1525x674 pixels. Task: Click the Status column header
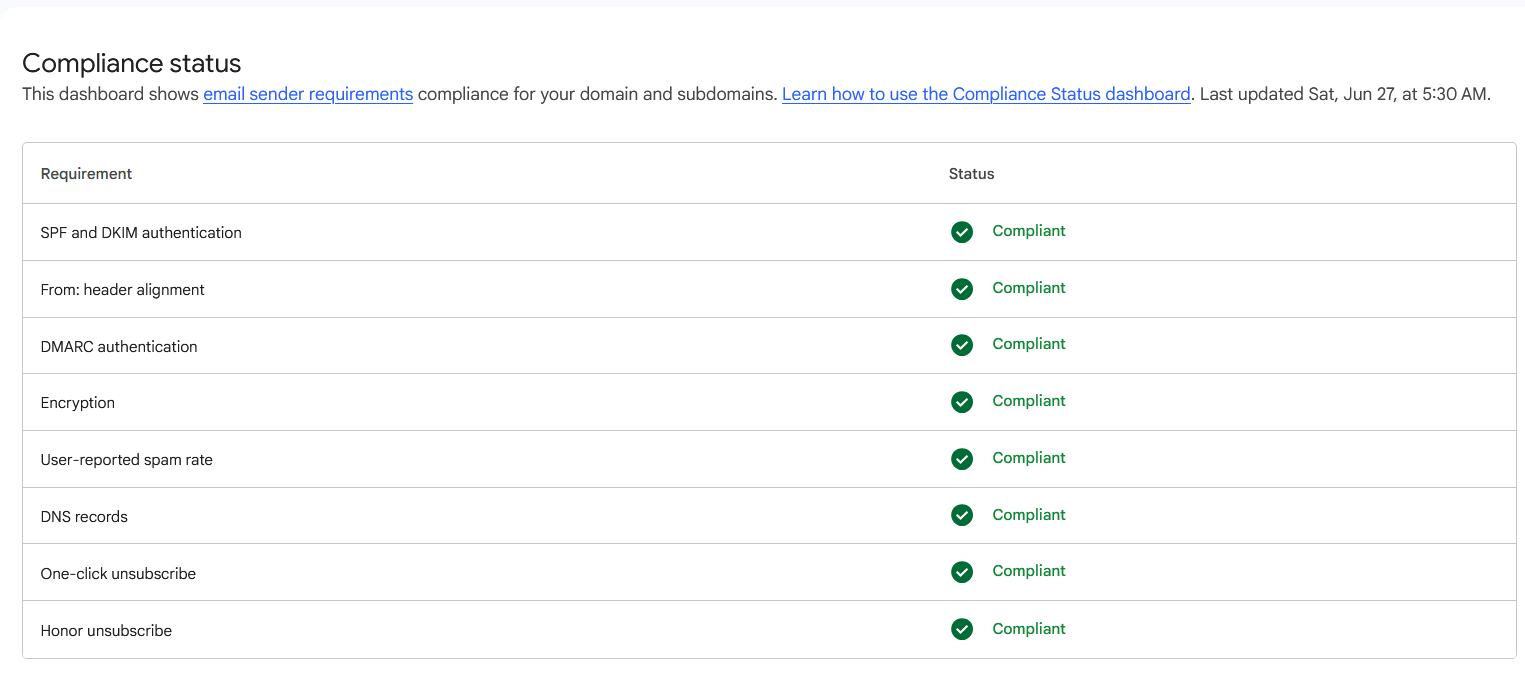click(971, 174)
